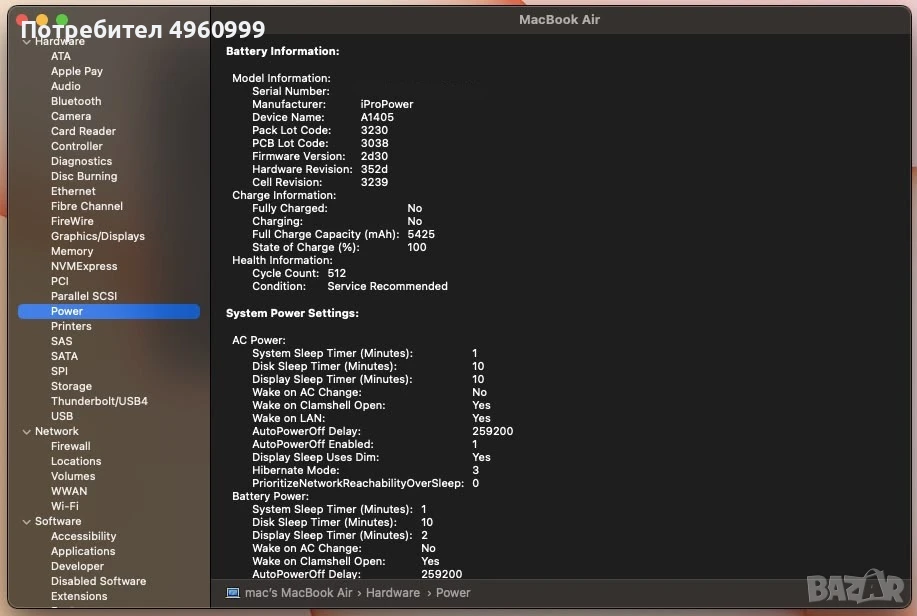The image size is (917, 616).
Task: Click the computer icon in the path bar
Action: [233, 593]
